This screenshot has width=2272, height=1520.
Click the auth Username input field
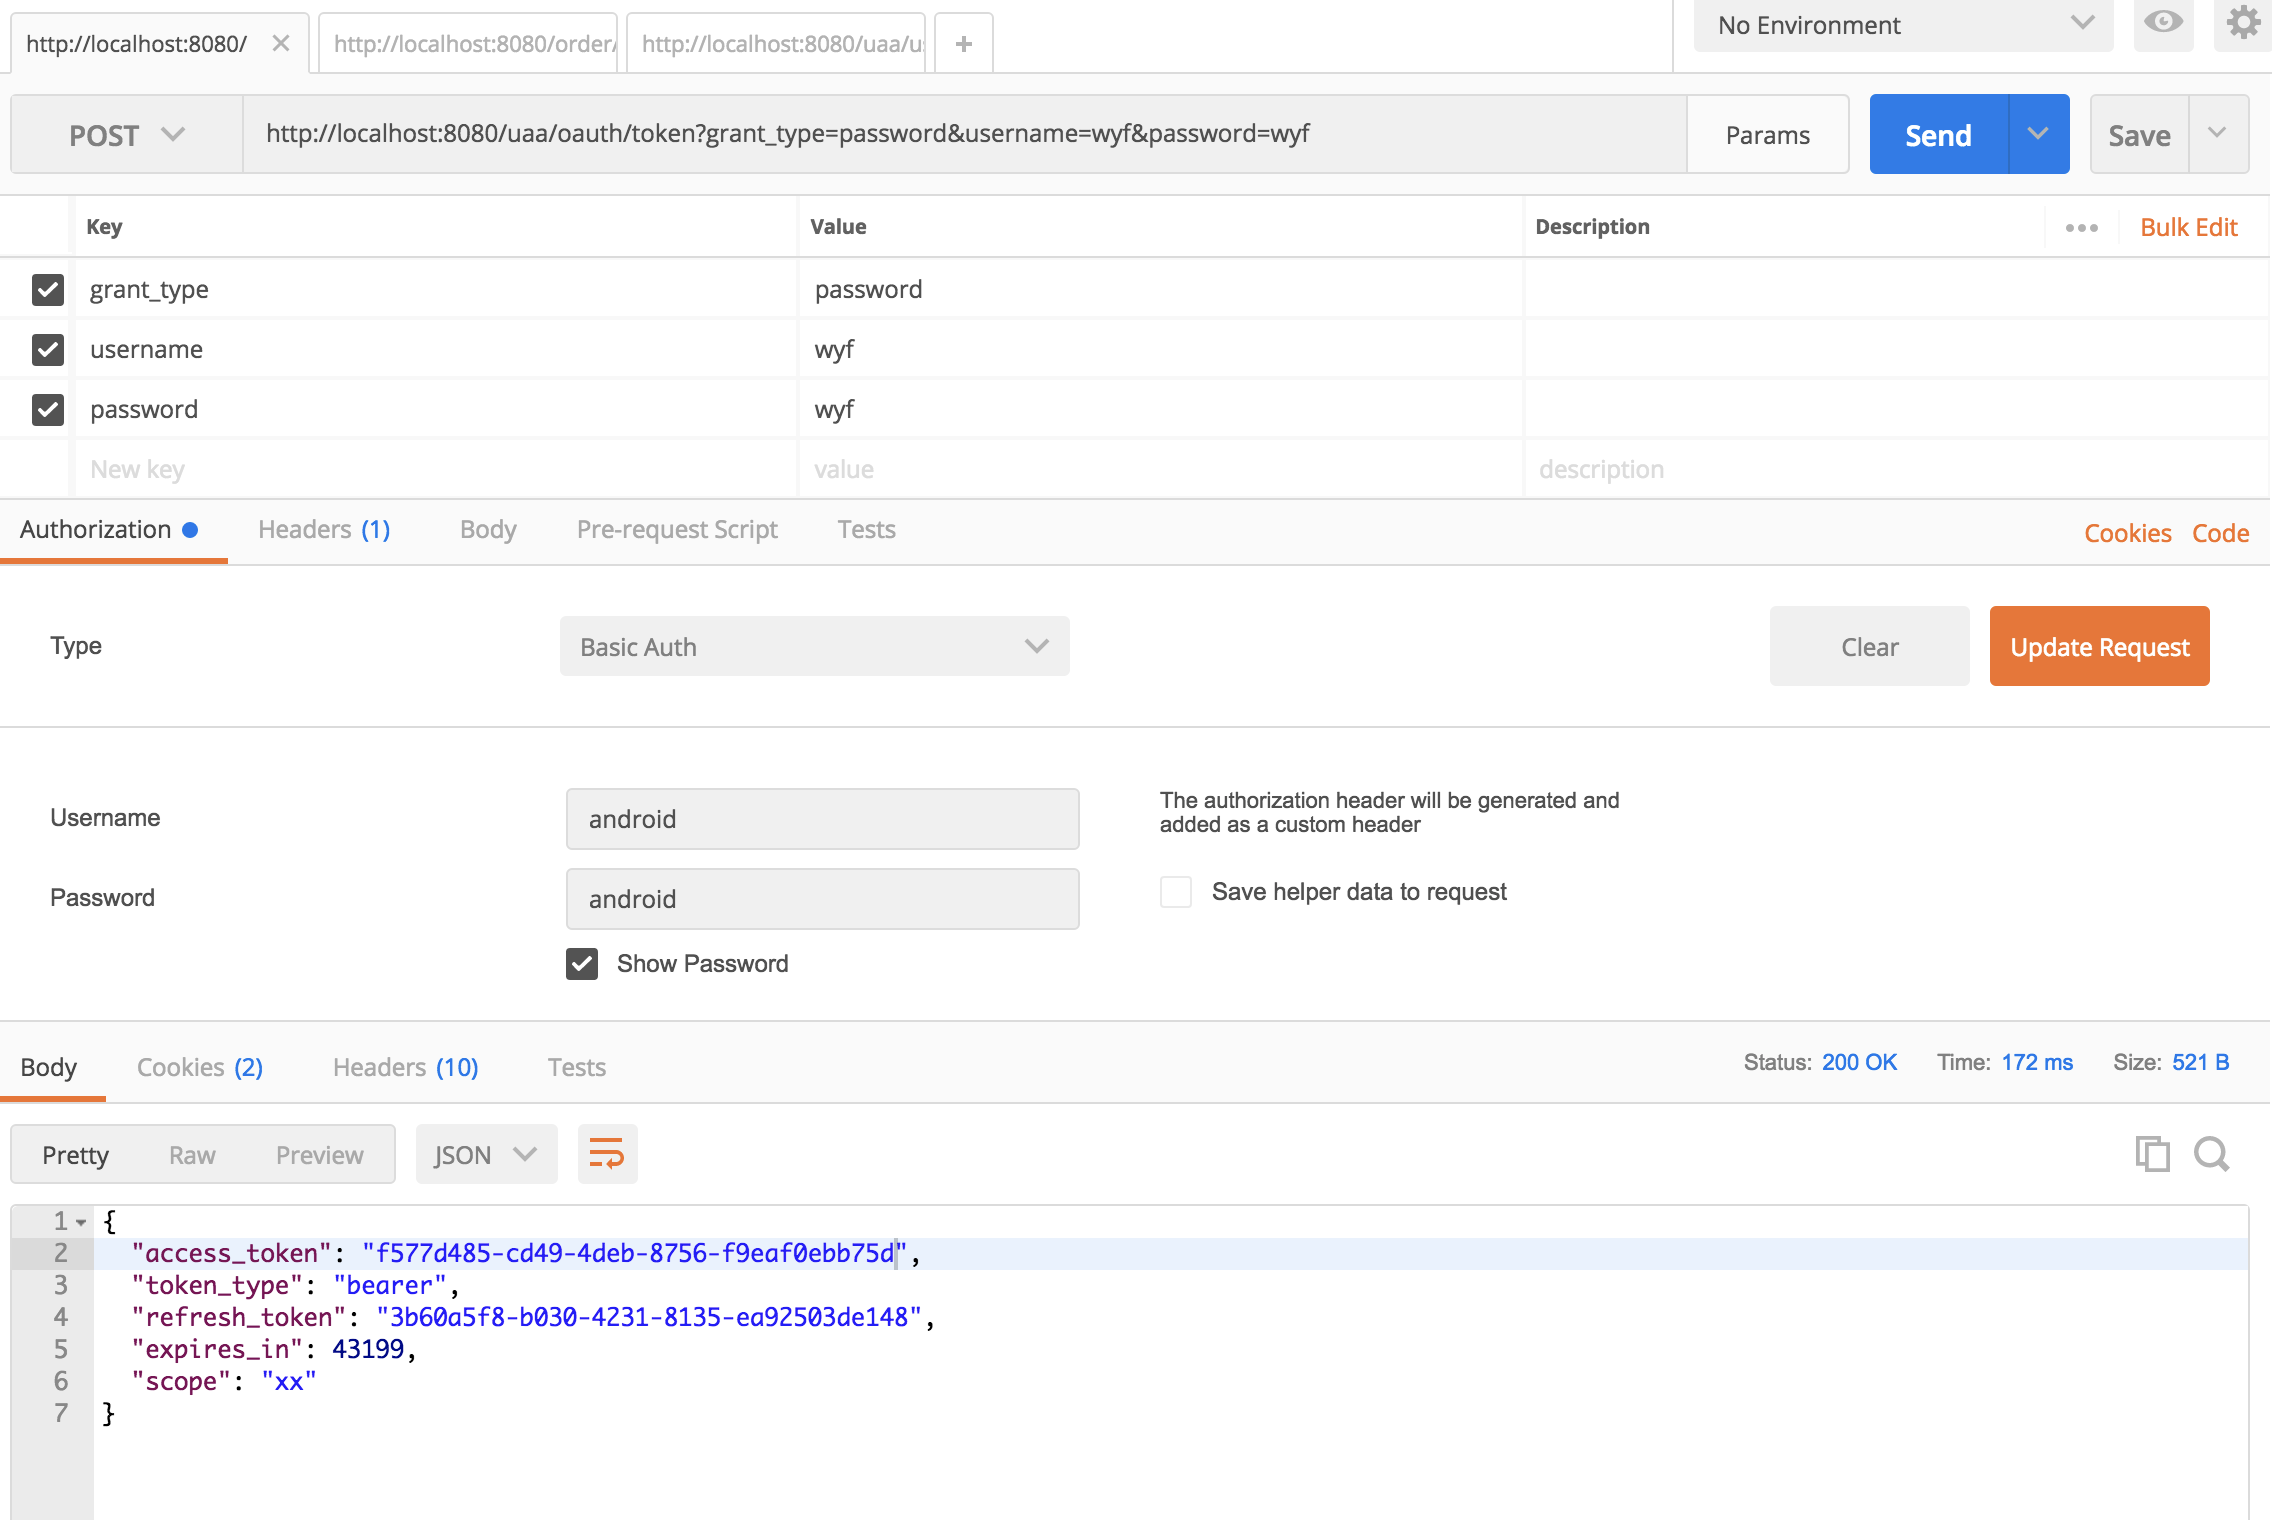[822, 819]
